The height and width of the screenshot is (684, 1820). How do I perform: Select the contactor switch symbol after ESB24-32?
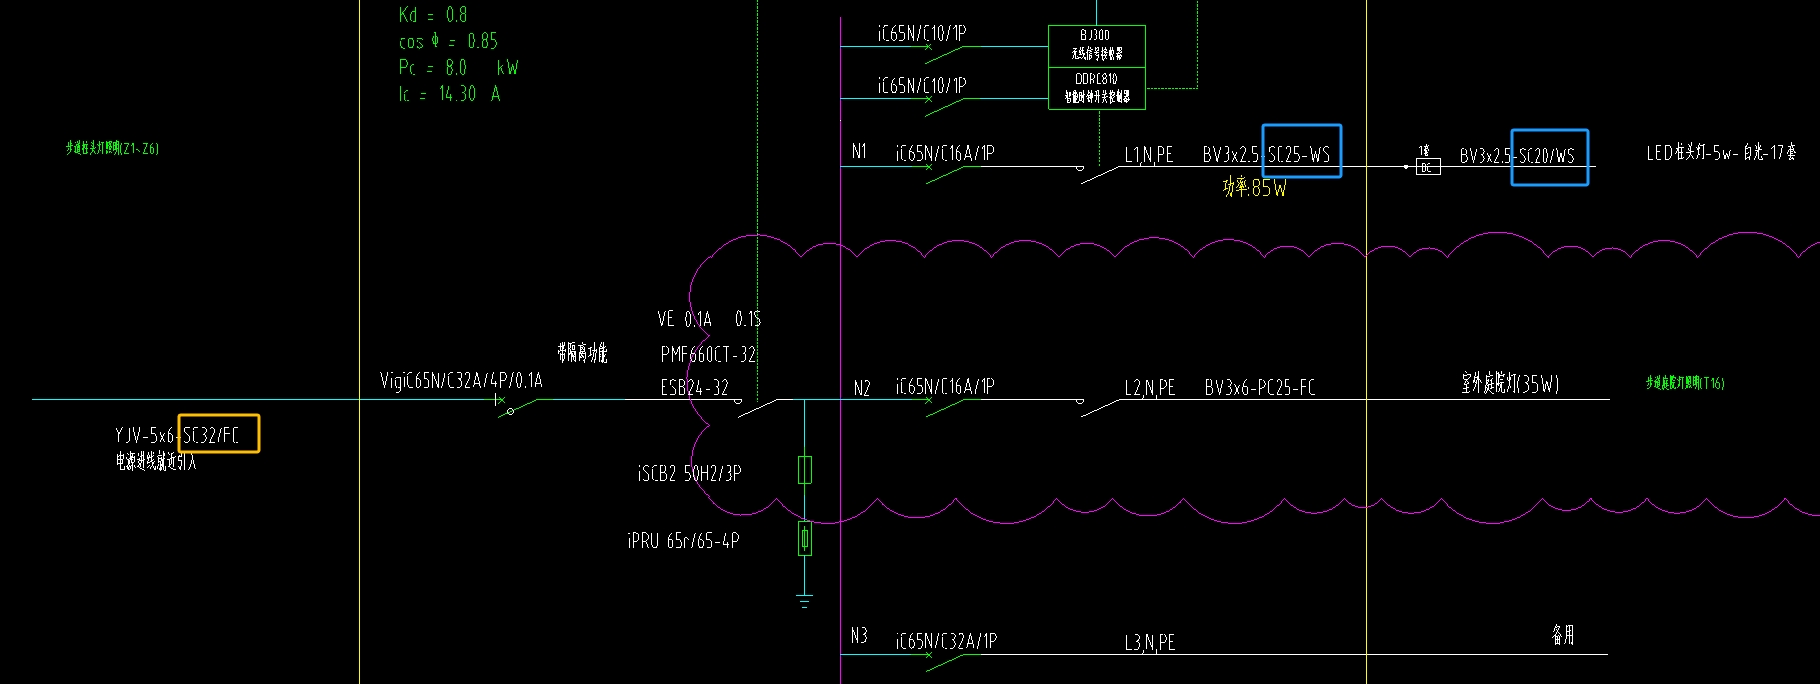(757, 406)
